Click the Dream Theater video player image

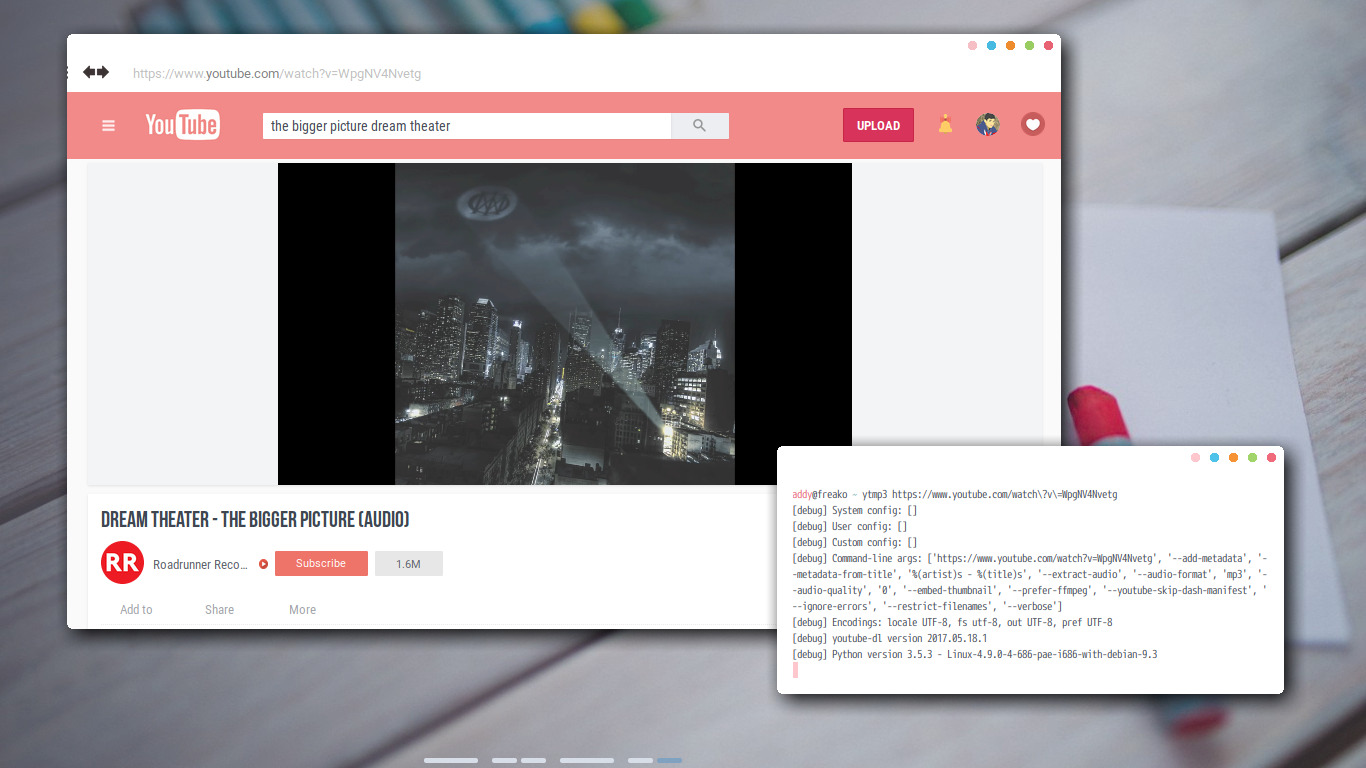pyautogui.click(x=565, y=324)
